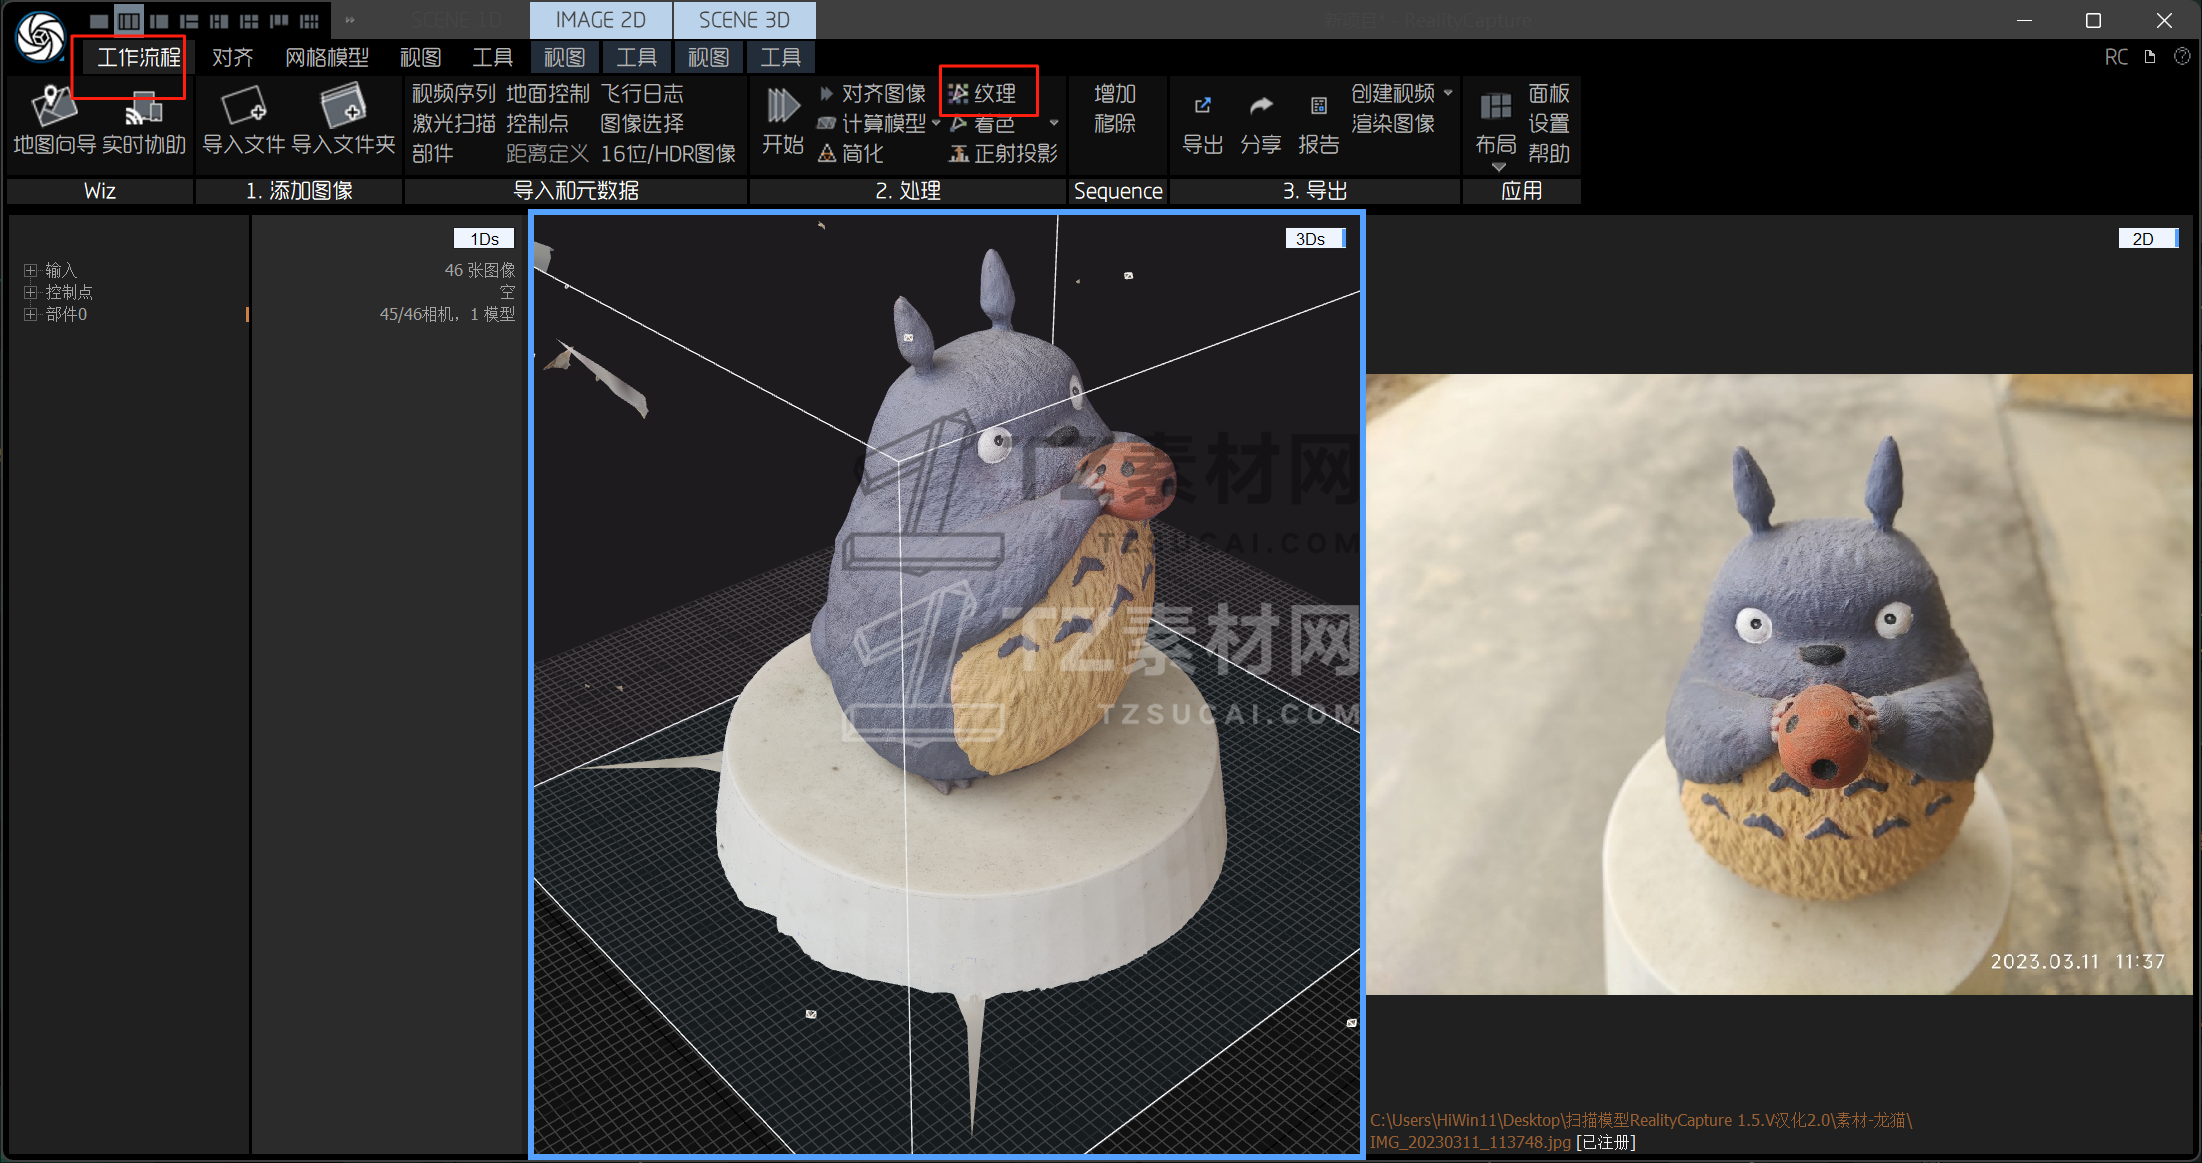Select the IMAGE 2D context tab
Viewport: 2202px width, 1163px height.
click(x=600, y=20)
